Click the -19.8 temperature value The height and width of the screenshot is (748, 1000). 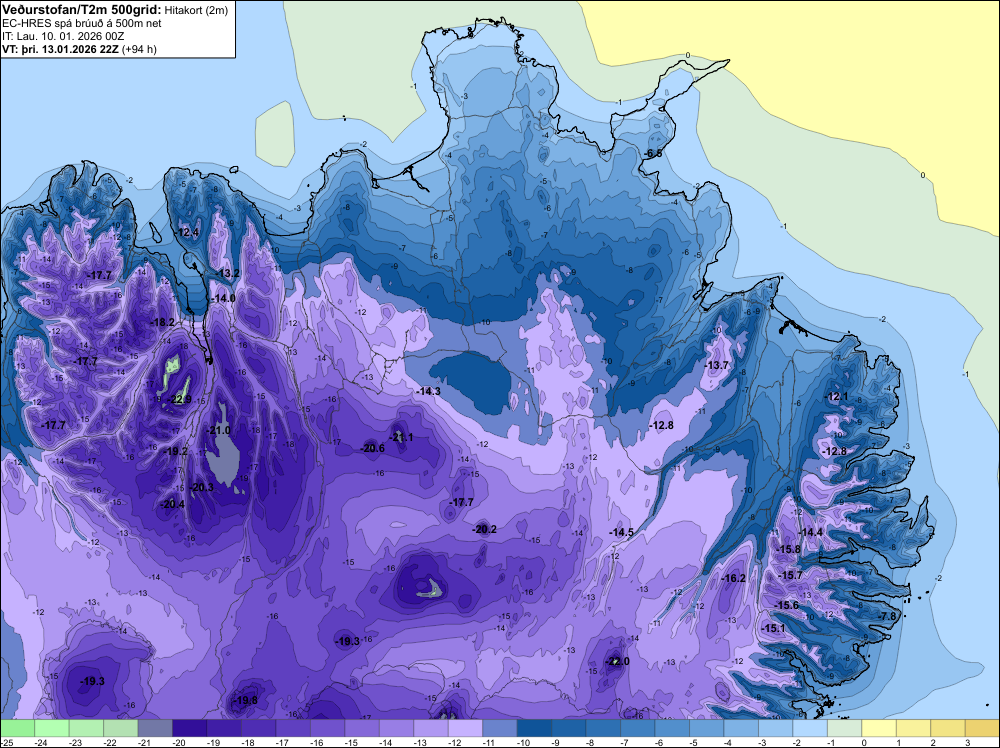pos(246,700)
